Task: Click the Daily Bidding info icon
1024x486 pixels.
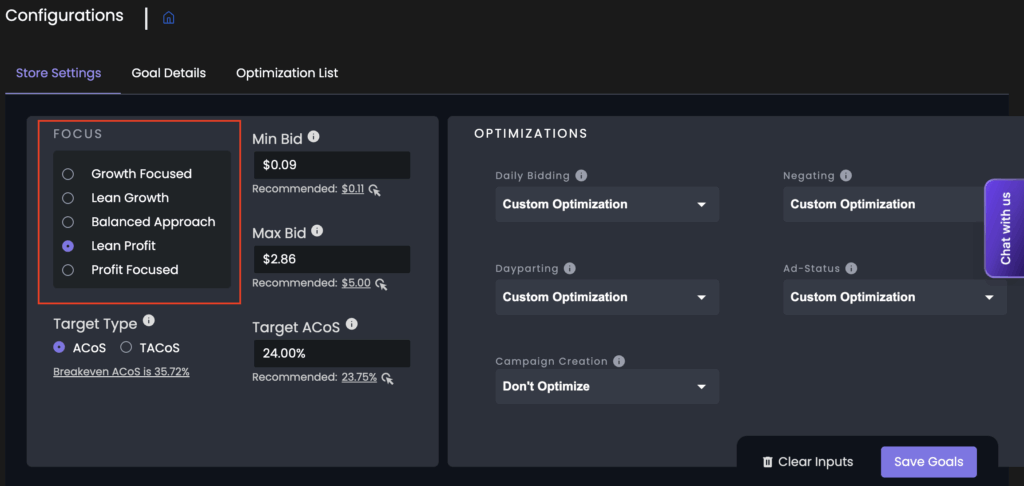Action: 581,175
